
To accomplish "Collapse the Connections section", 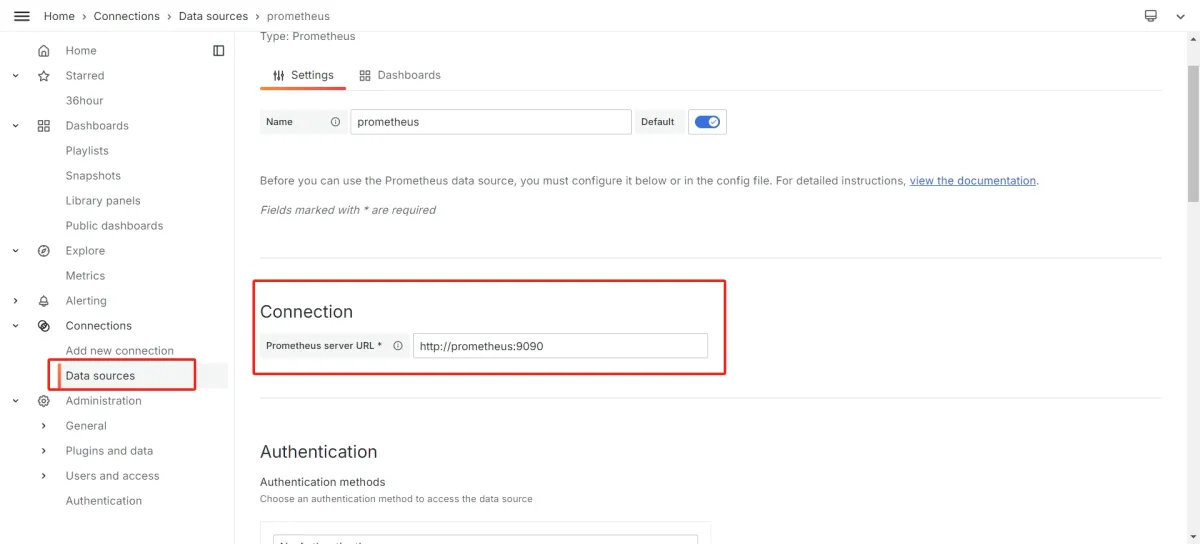I will [x=15, y=326].
